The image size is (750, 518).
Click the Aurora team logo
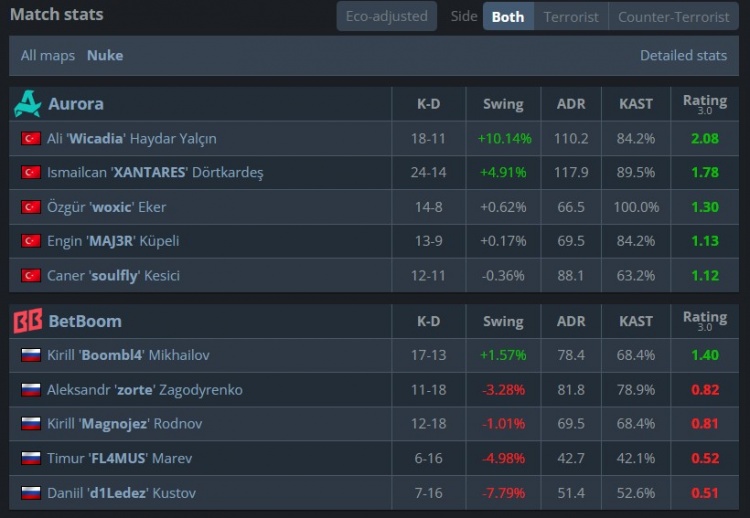point(27,104)
